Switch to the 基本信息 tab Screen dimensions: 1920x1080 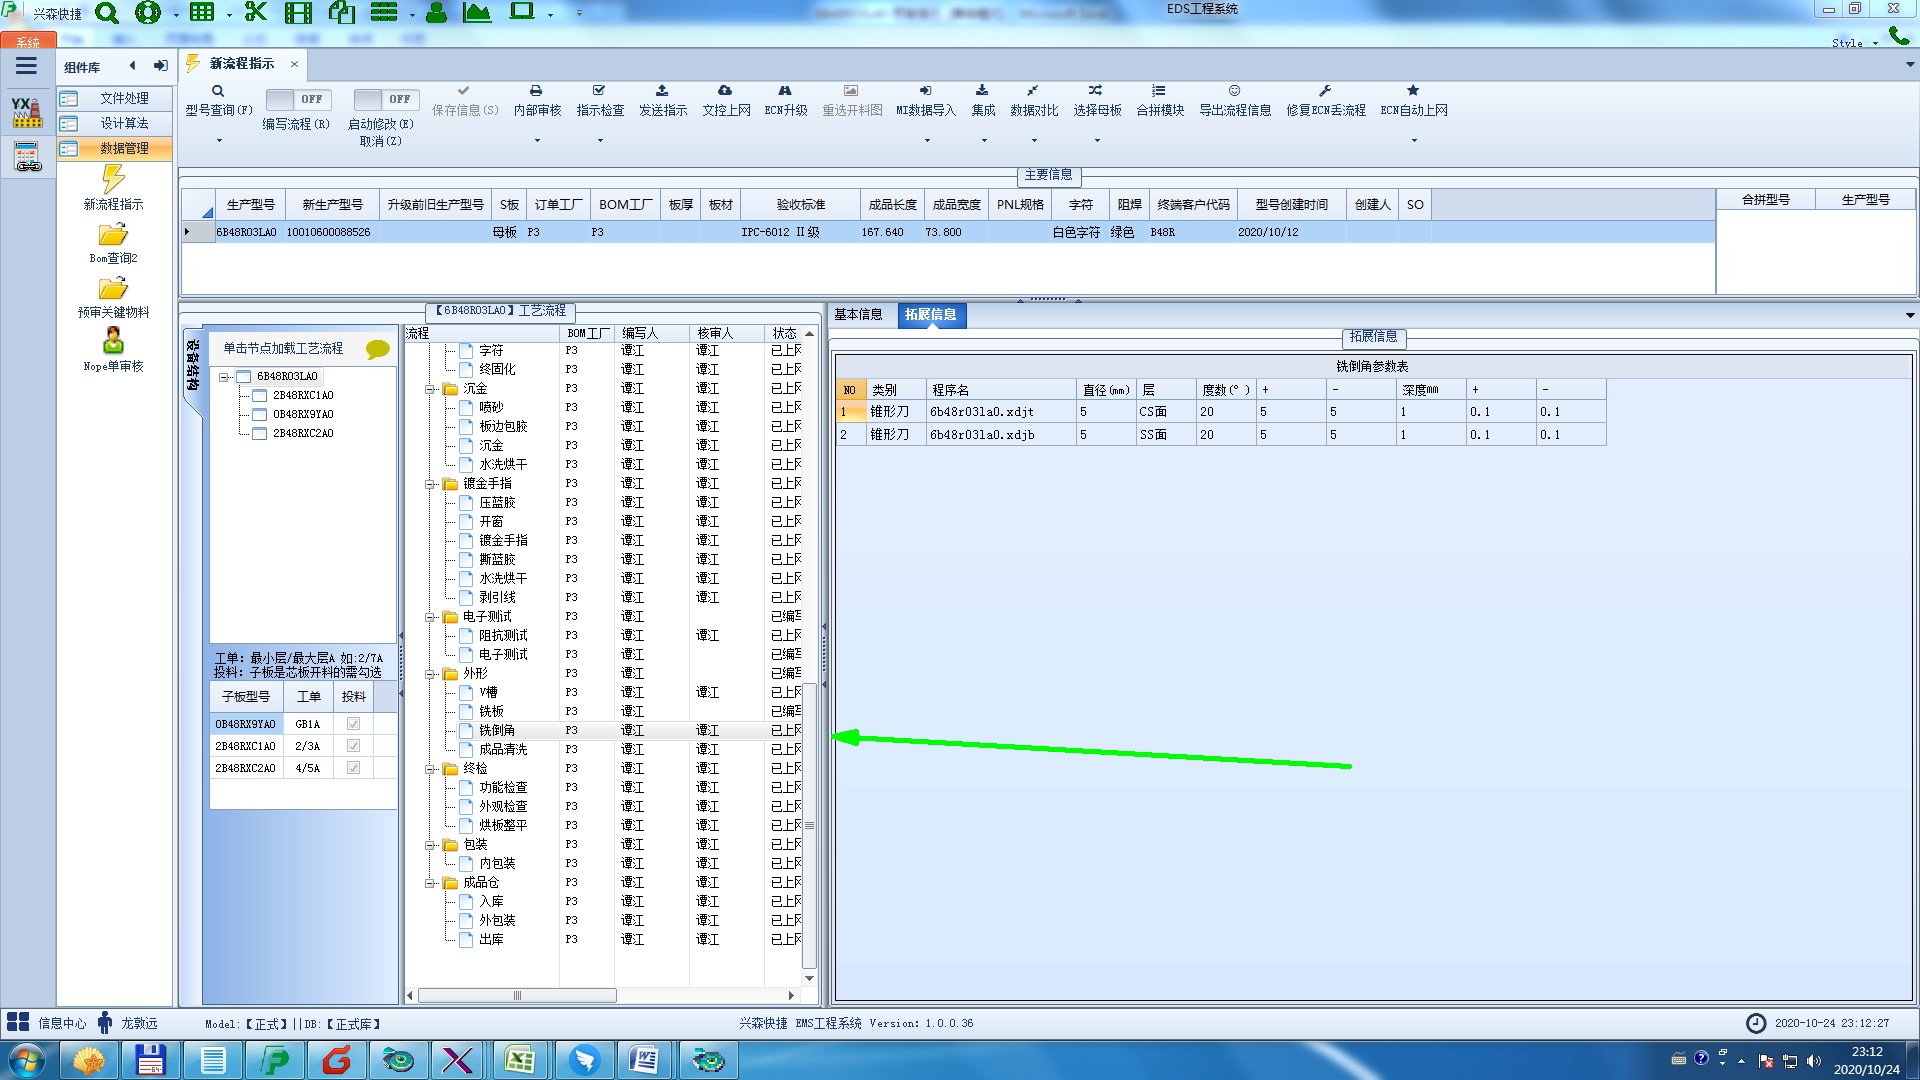click(858, 315)
